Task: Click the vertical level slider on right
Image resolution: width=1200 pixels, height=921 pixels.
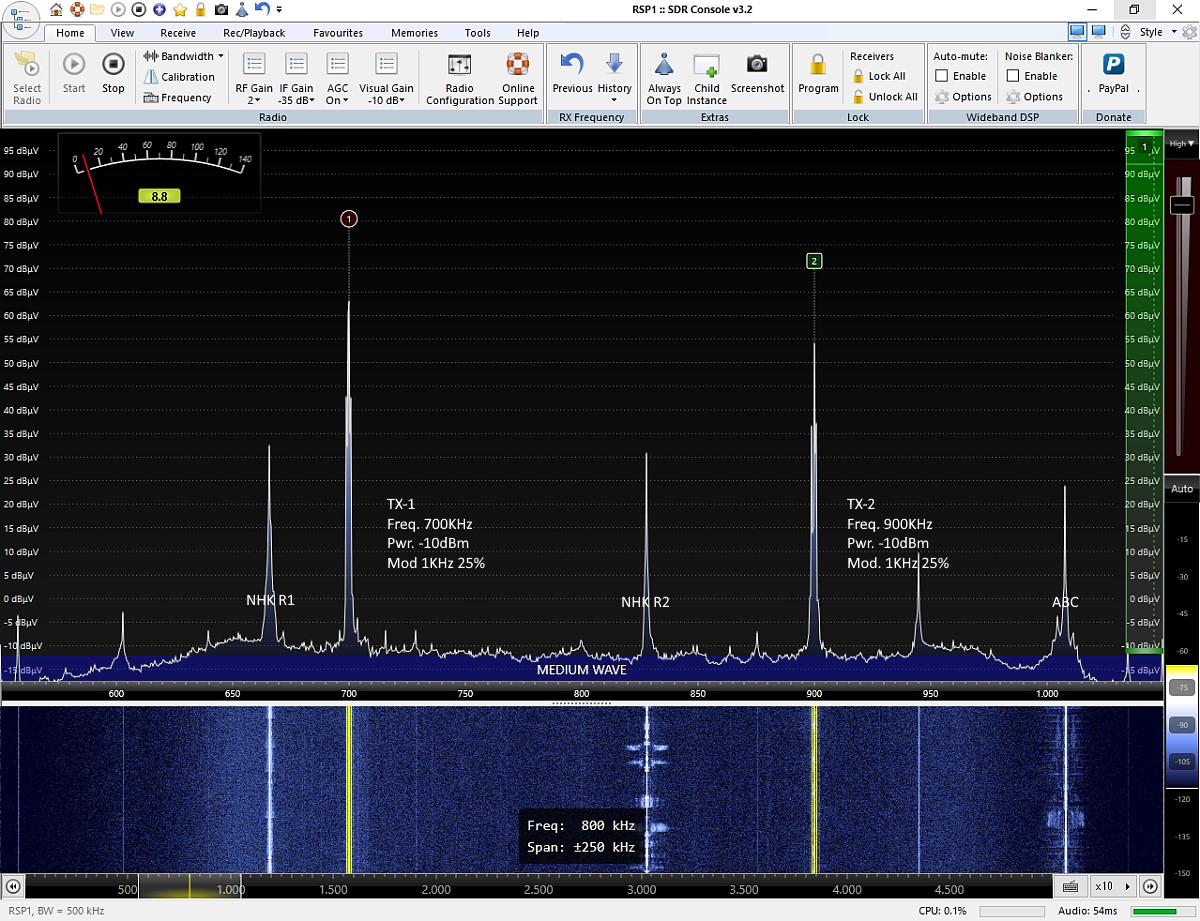Action: (1182, 205)
